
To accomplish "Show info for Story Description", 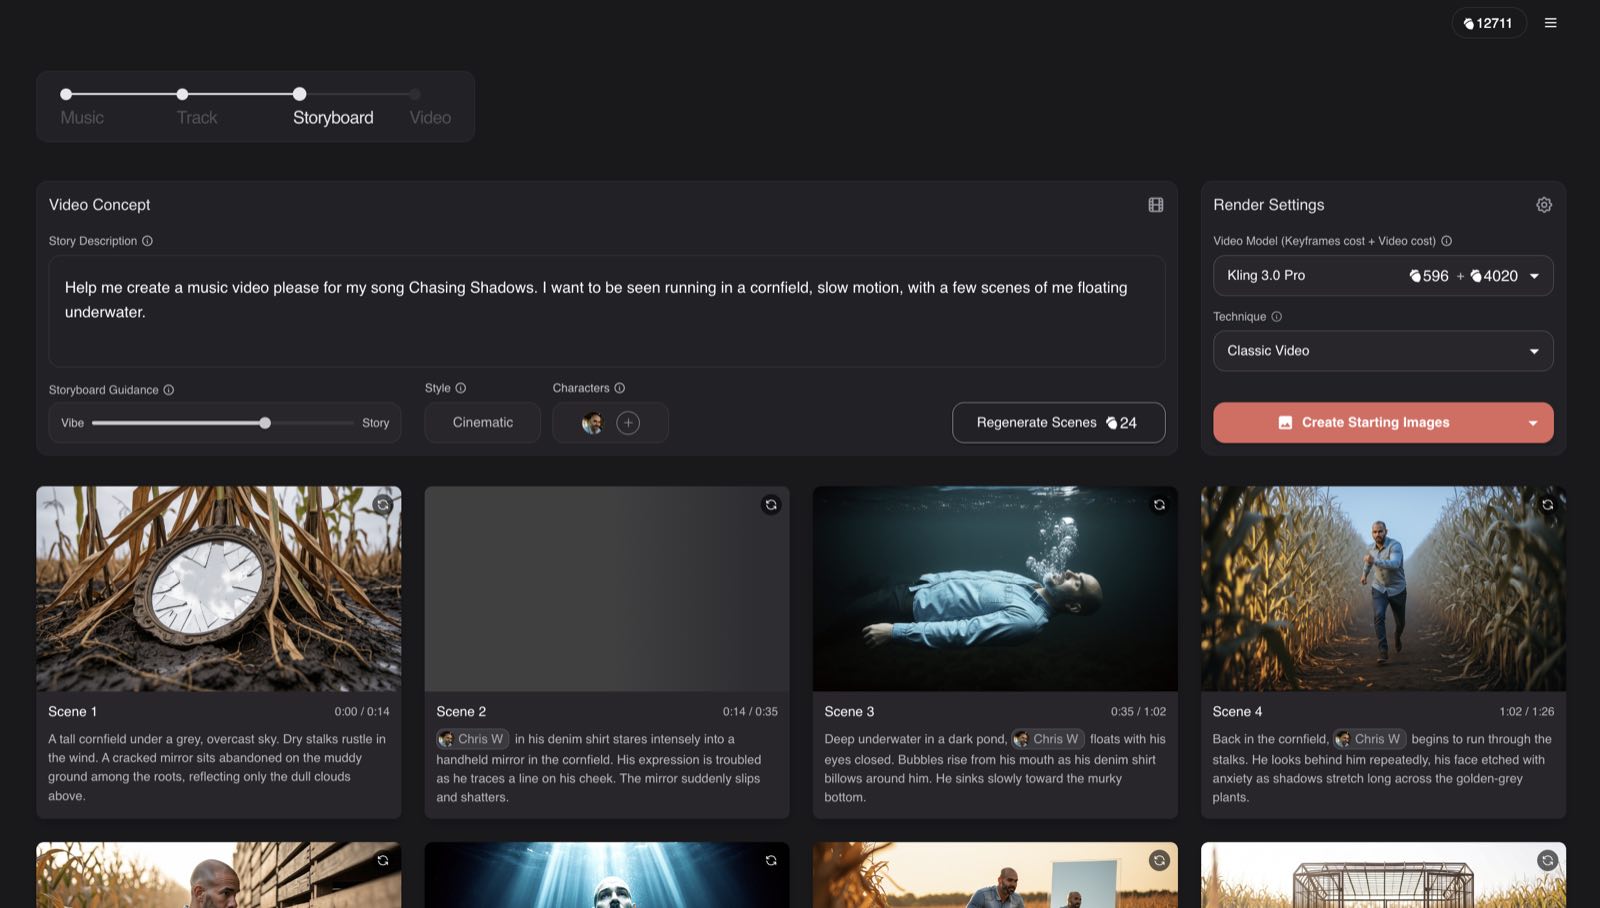I will pyautogui.click(x=147, y=241).
